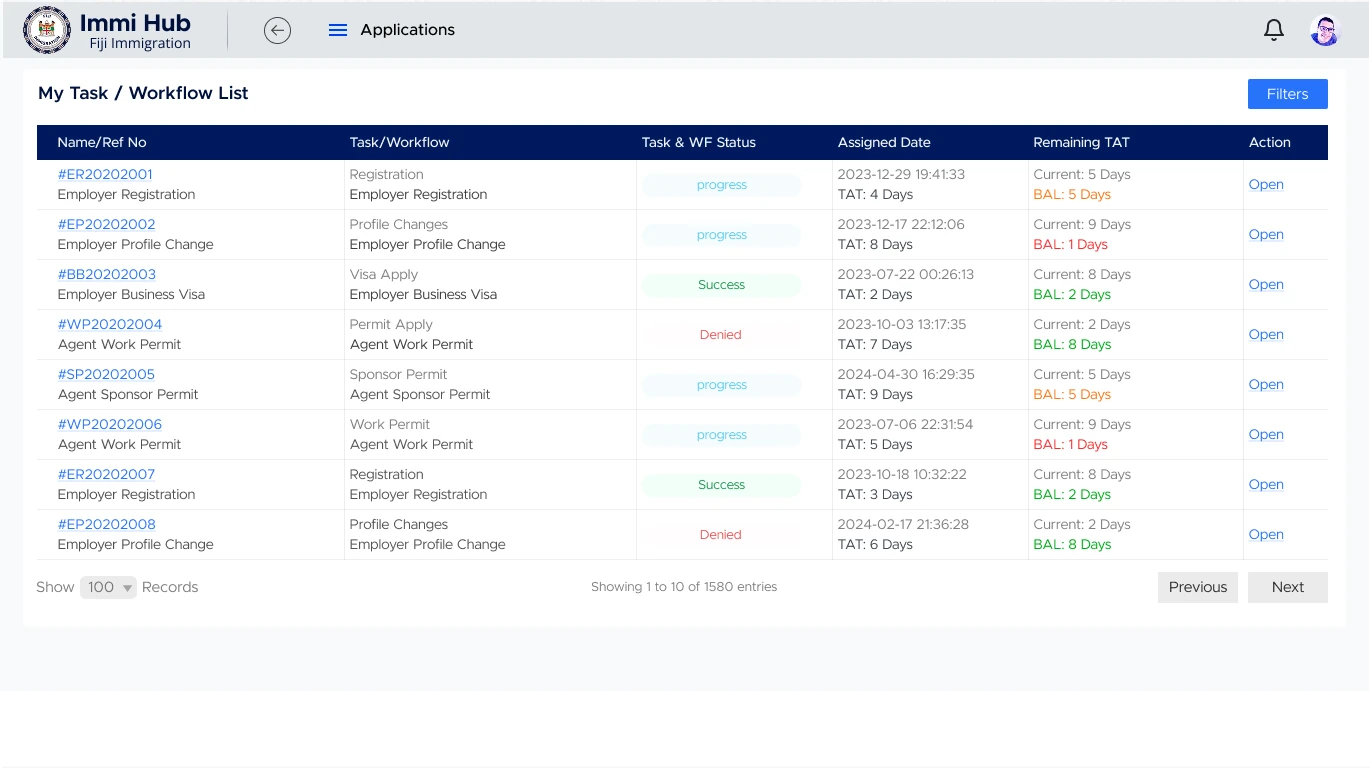The width and height of the screenshot is (1370, 769).
Task: Open reference #WP20202004
Action: point(109,324)
